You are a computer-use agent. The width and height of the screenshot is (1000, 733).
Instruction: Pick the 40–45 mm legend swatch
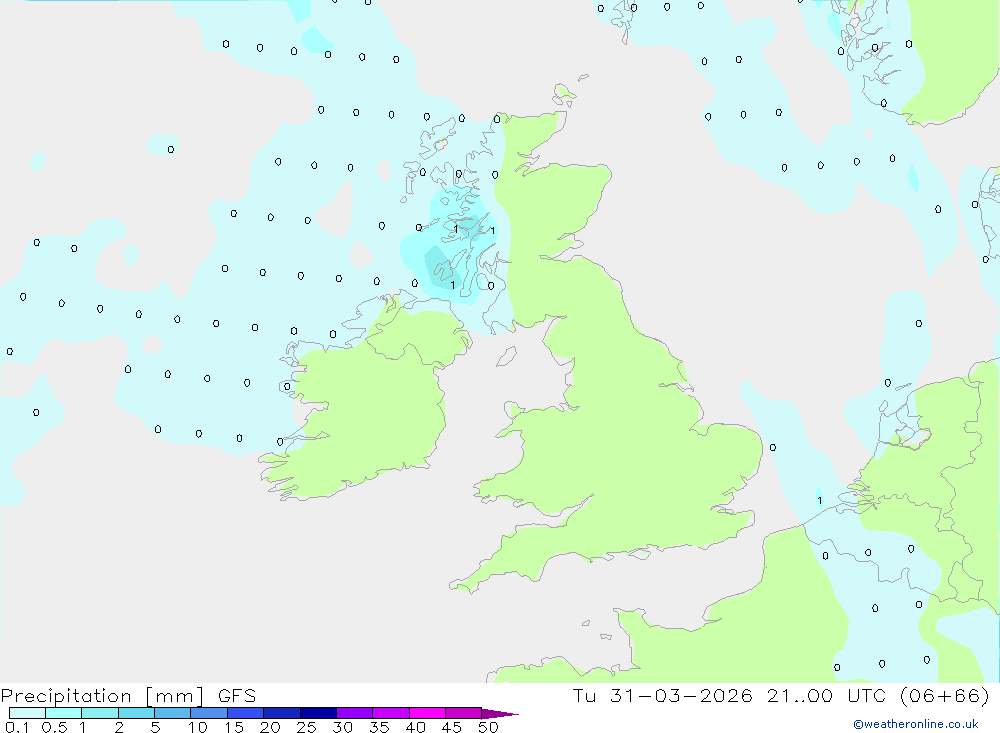pos(427,713)
